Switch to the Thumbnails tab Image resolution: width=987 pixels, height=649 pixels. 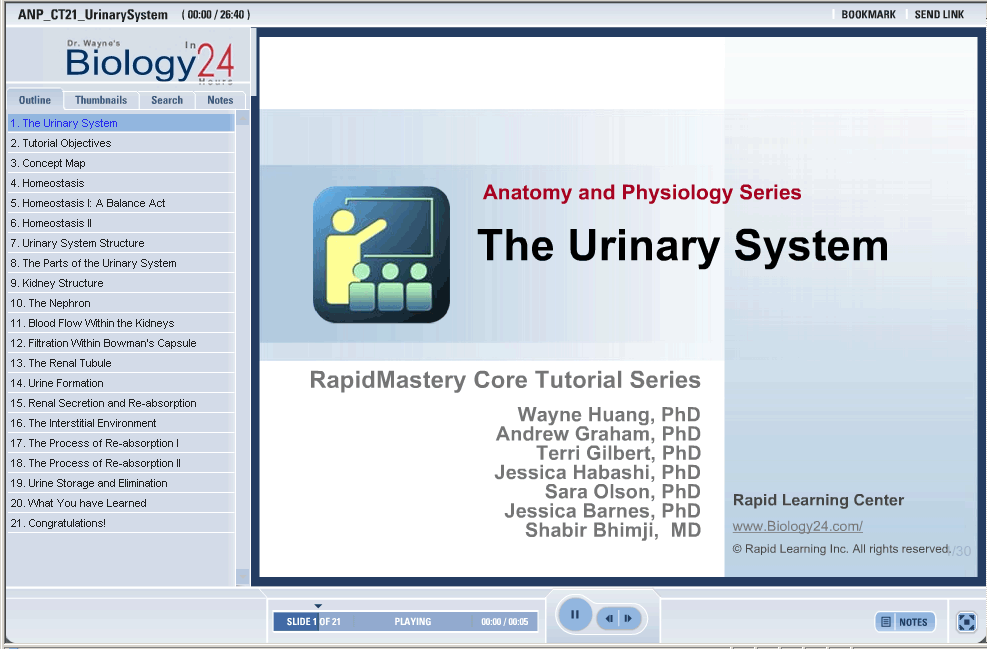click(101, 100)
